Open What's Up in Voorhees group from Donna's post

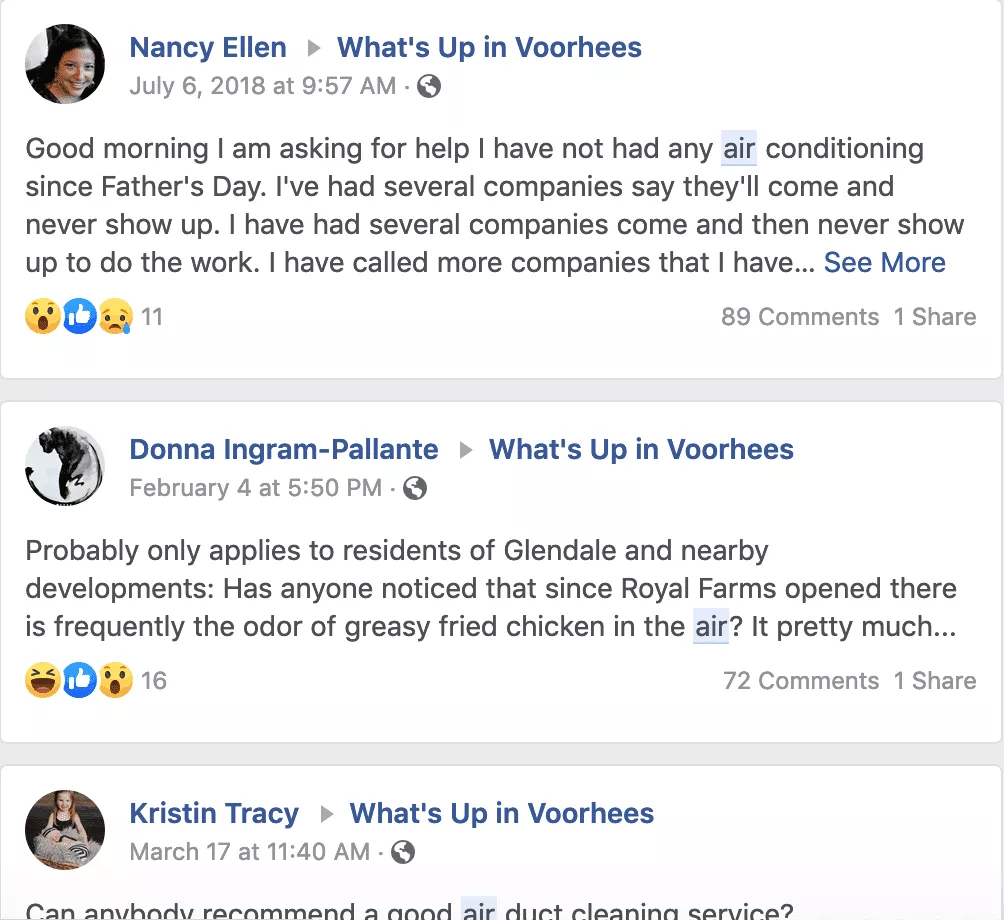(641, 449)
